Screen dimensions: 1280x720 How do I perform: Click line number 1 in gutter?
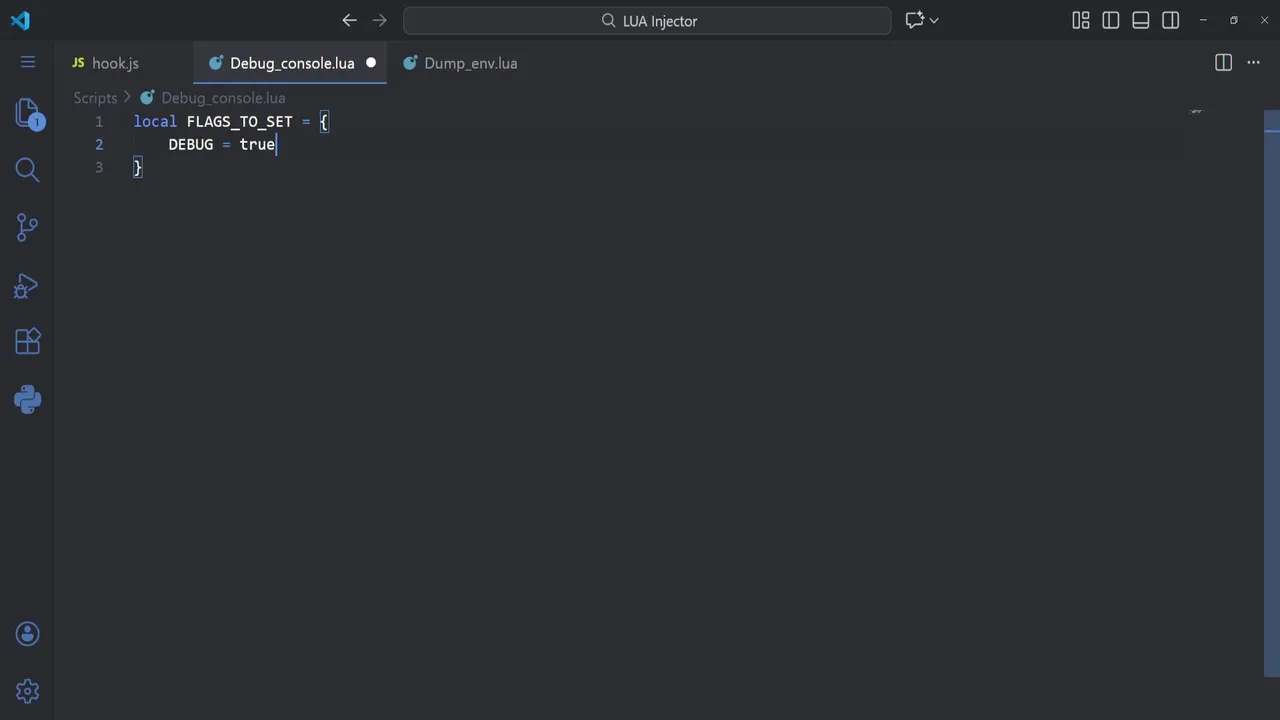tap(99, 121)
